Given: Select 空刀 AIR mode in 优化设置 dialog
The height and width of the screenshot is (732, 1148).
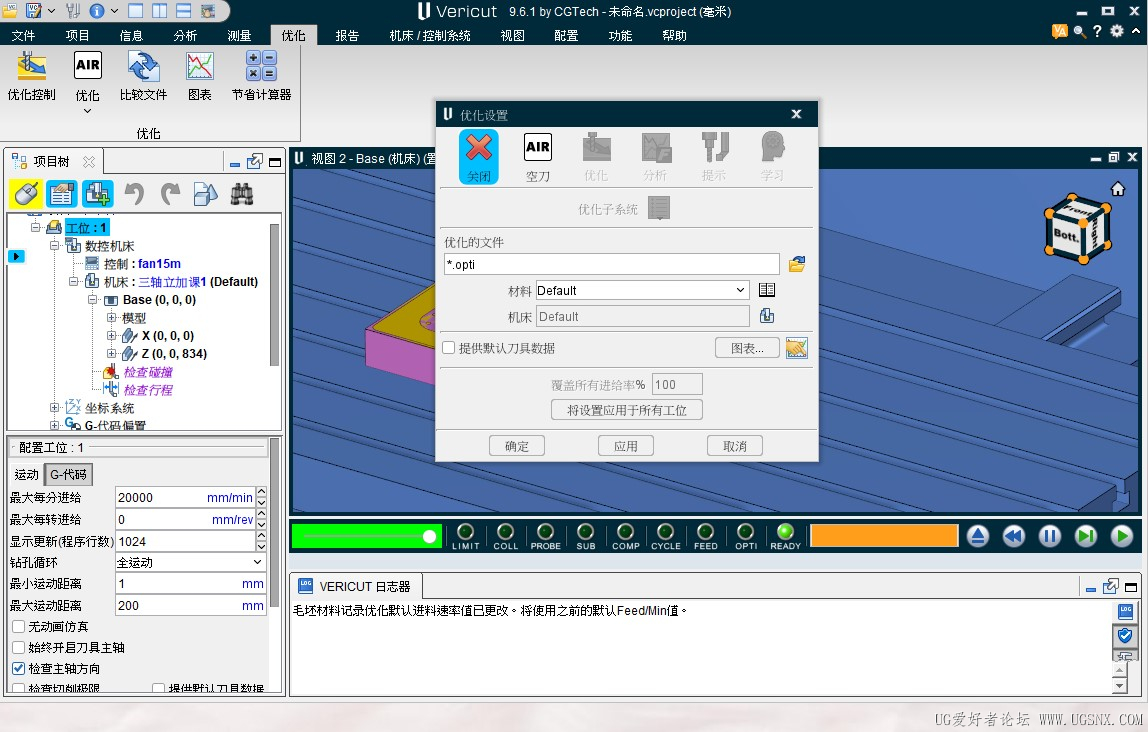Looking at the screenshot, I should [x=537, y=156].
